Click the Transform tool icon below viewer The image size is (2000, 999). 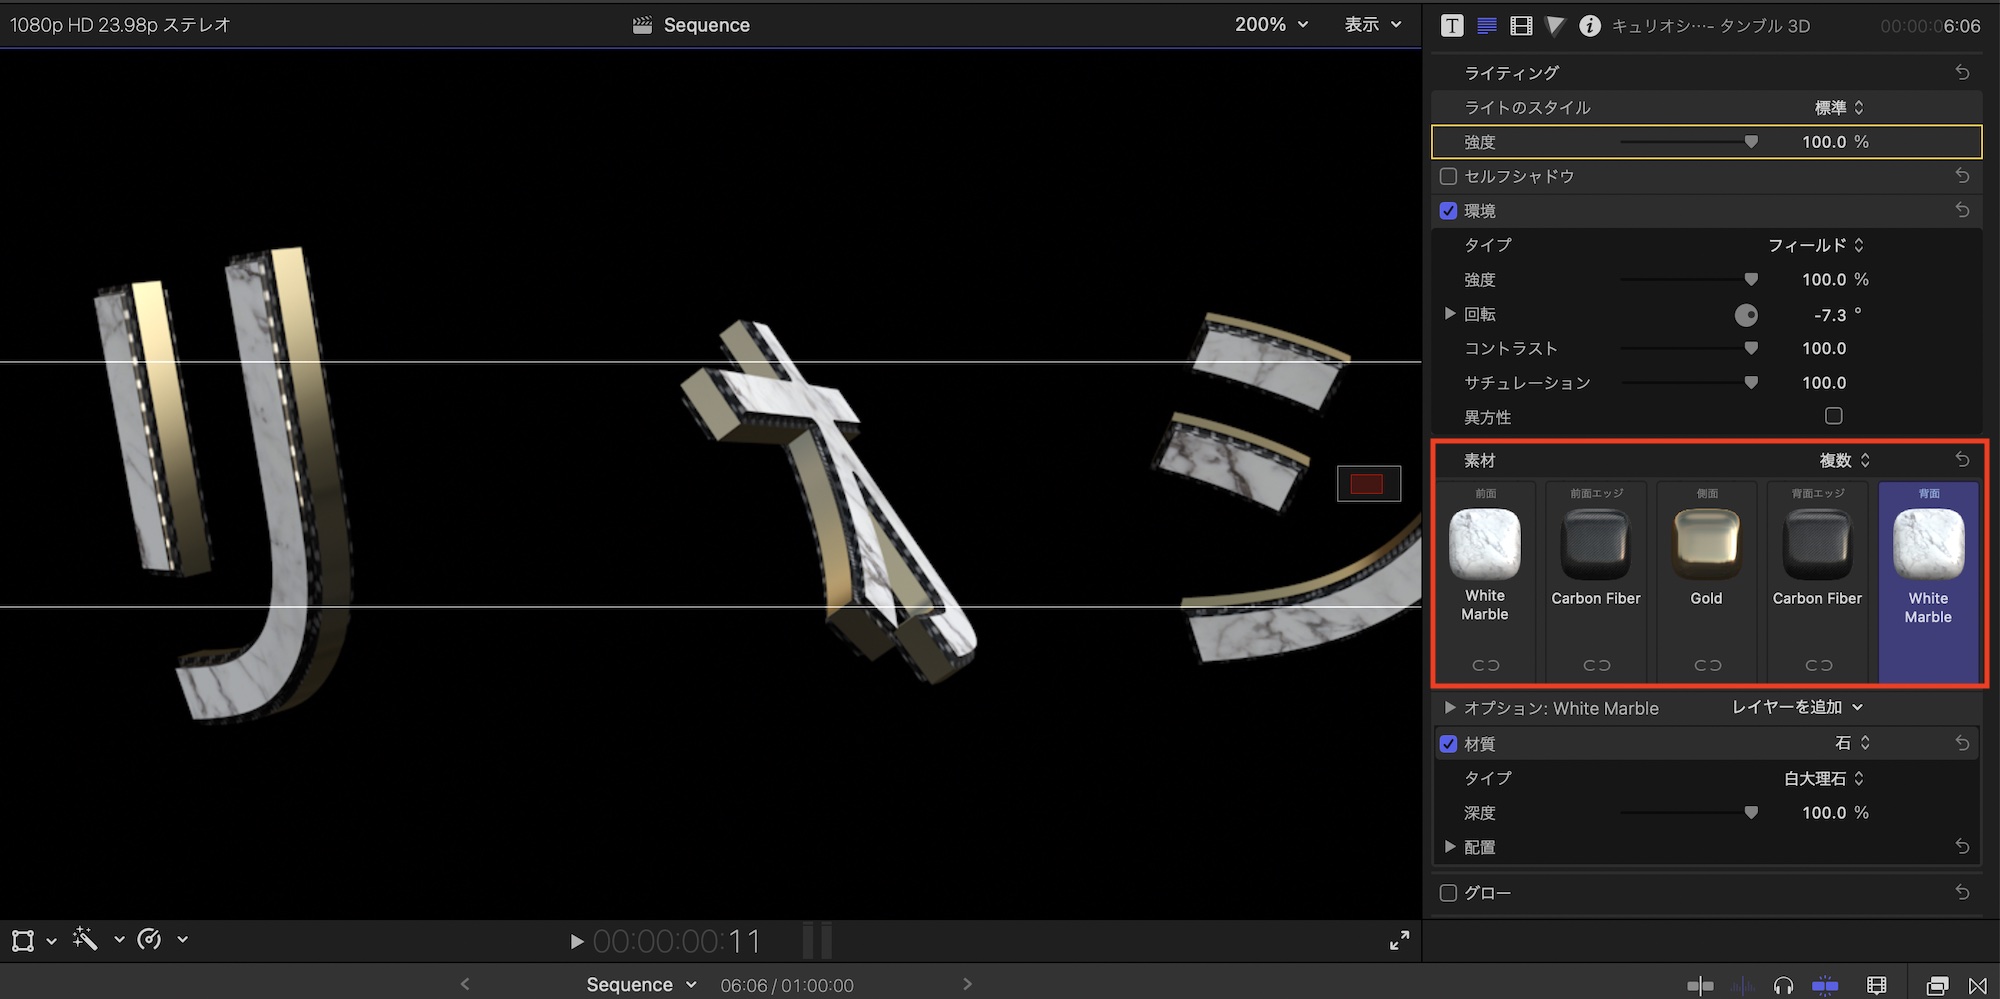point(23,940)
